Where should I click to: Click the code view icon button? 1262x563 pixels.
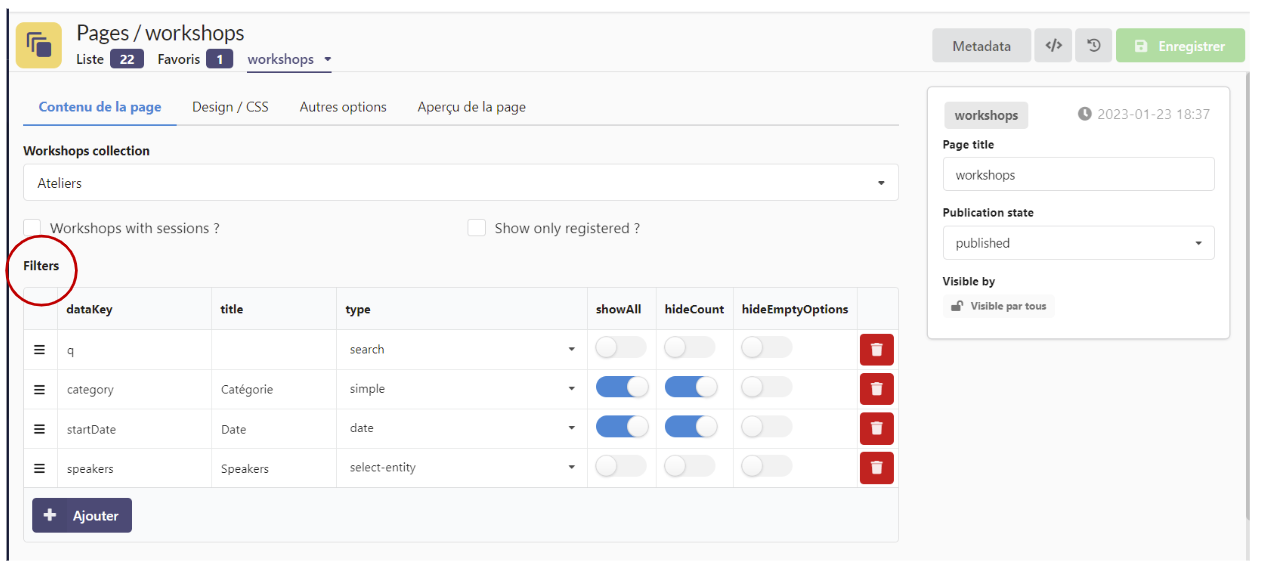click(1053, 46)
